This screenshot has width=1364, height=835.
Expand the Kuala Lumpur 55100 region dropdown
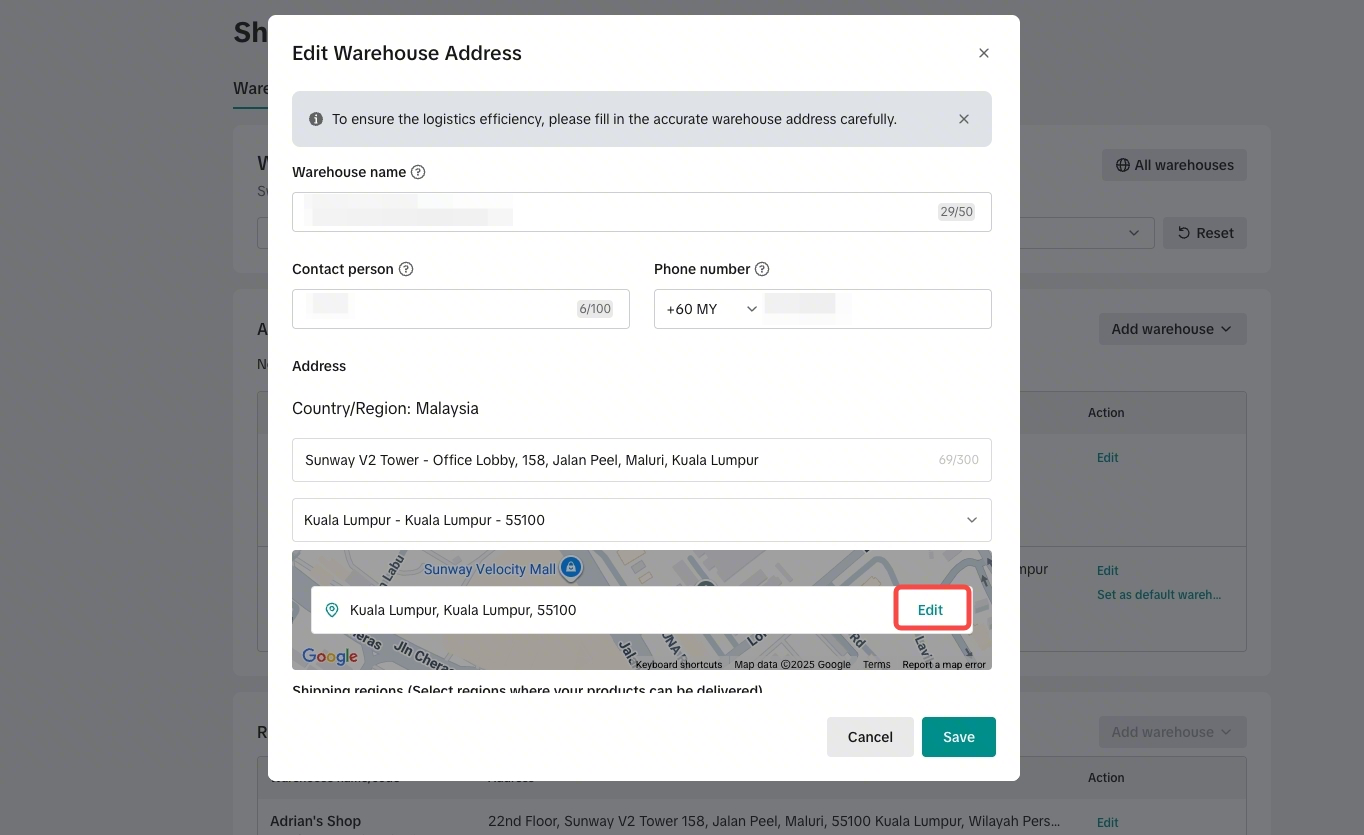point(642,520)
